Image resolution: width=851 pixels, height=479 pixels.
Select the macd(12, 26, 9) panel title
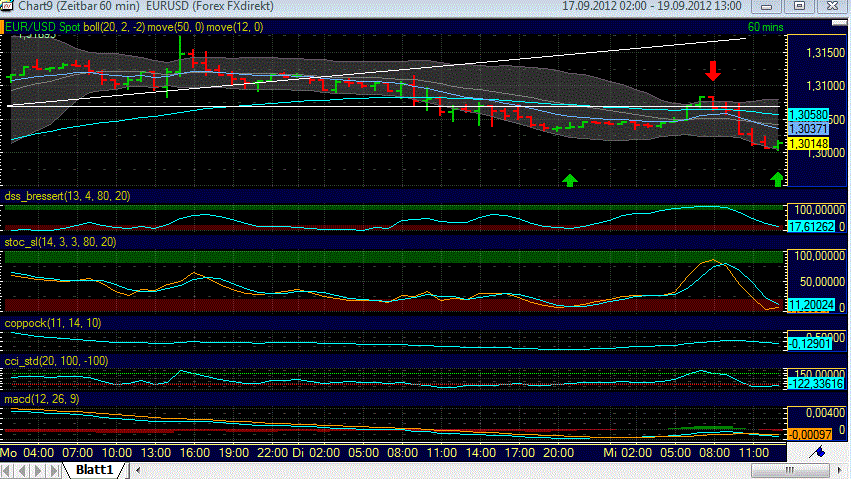tap(42, 399)
